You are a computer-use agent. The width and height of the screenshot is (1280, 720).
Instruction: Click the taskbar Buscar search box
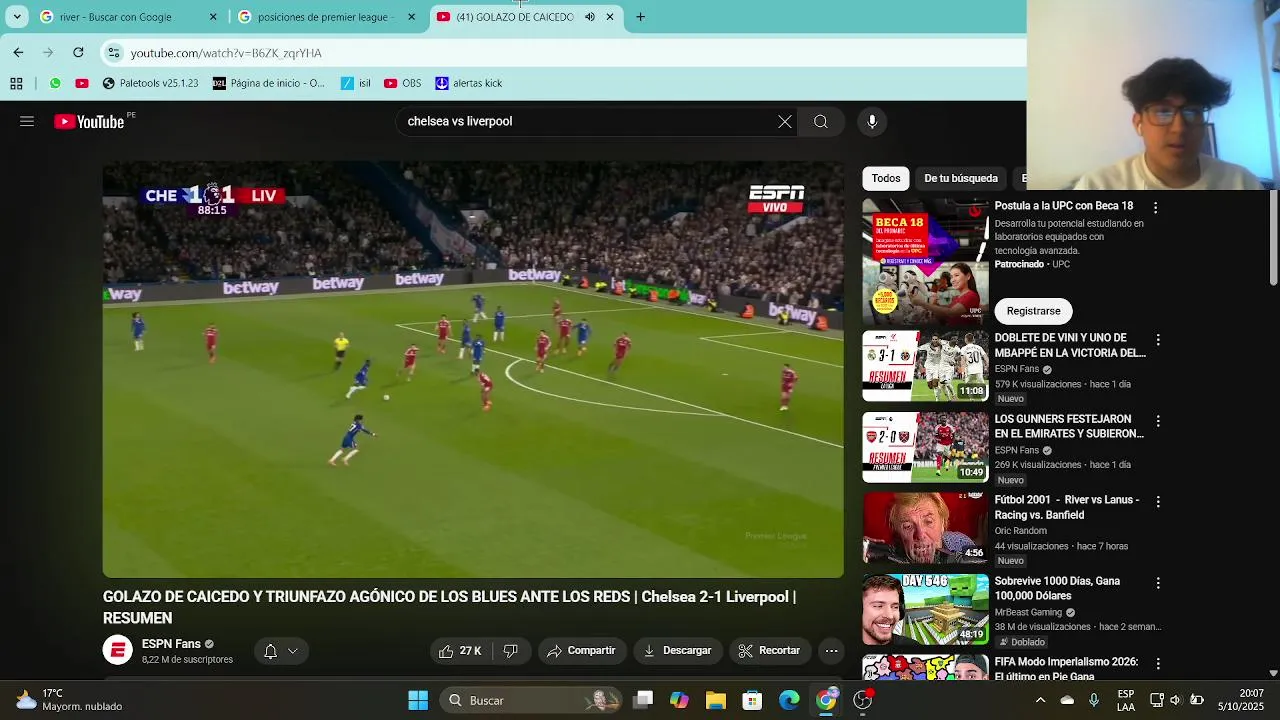[x=532, y=700]
